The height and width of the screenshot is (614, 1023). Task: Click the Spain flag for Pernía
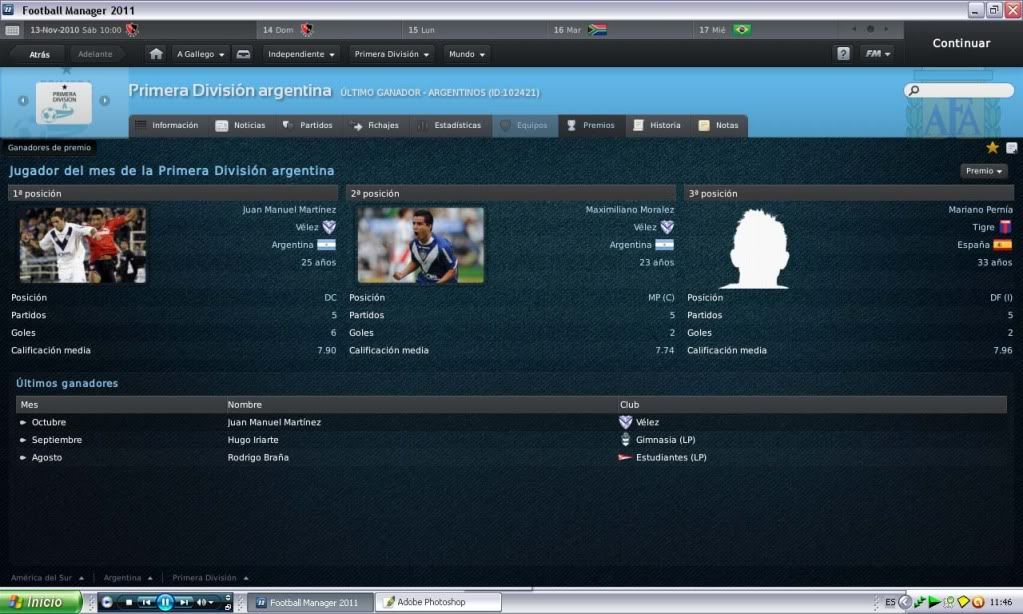(x=1002, y=245)
